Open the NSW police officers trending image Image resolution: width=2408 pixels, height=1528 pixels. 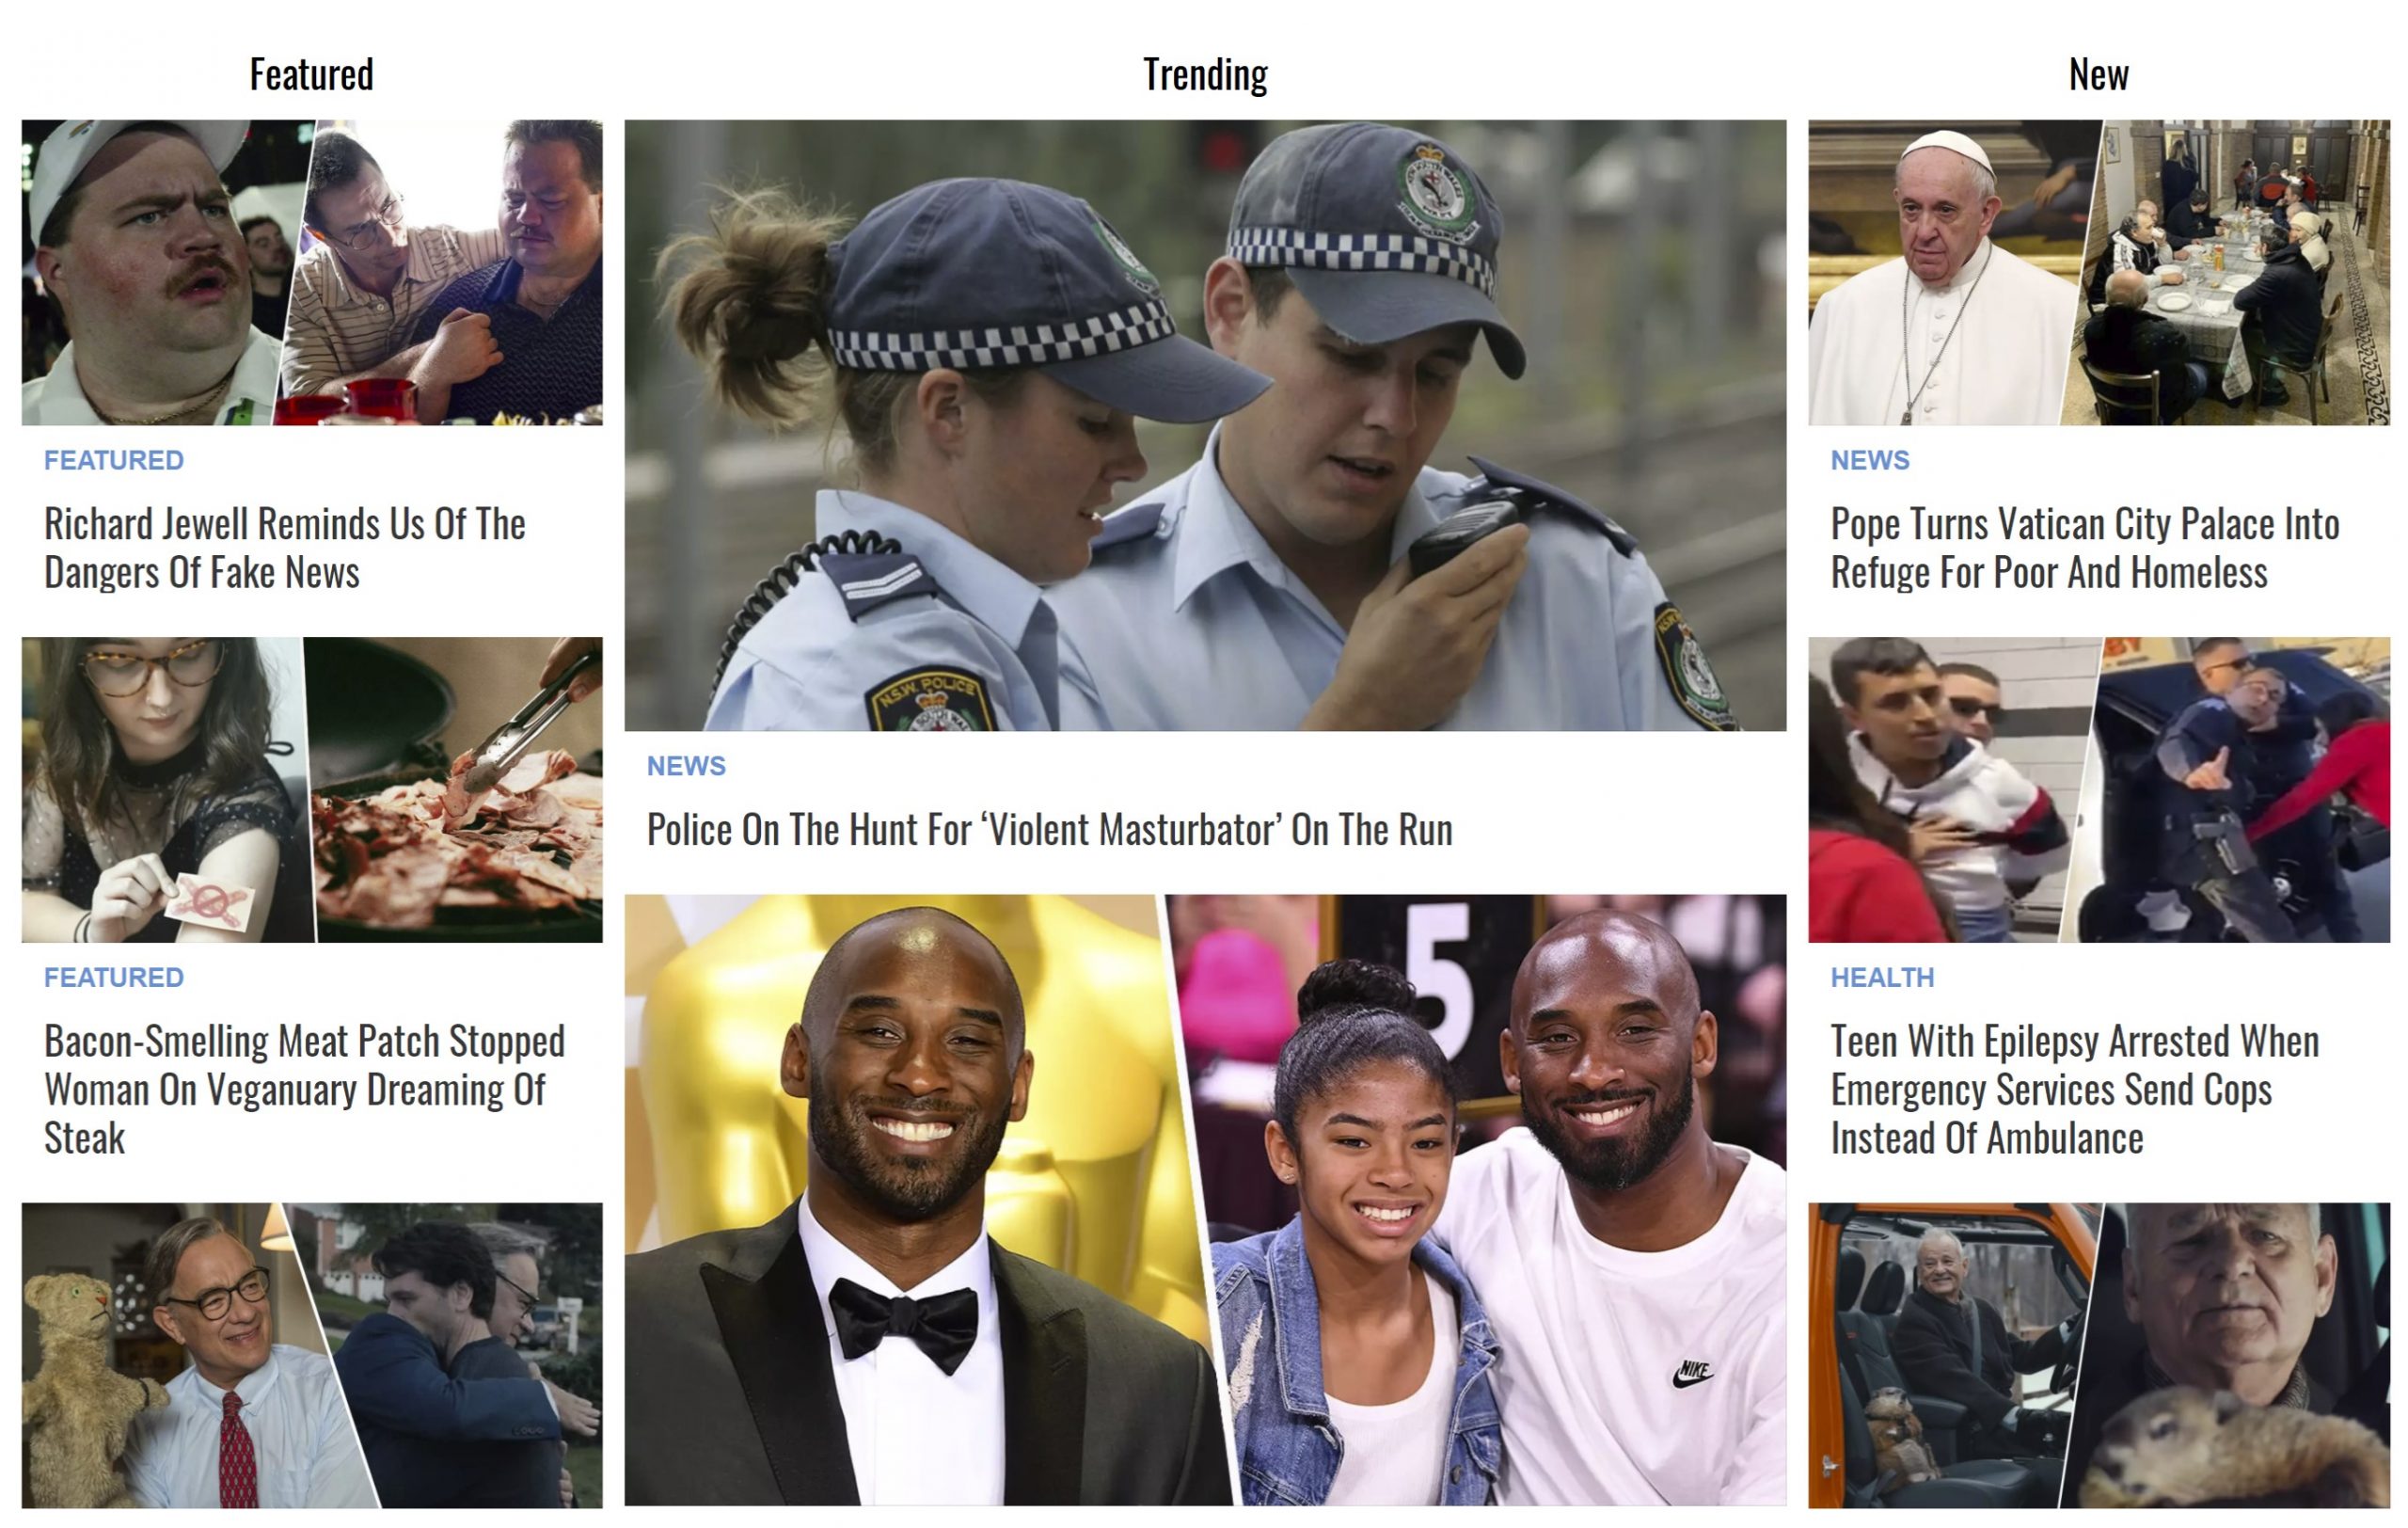pyautogui.click(x=1205, y=426)
